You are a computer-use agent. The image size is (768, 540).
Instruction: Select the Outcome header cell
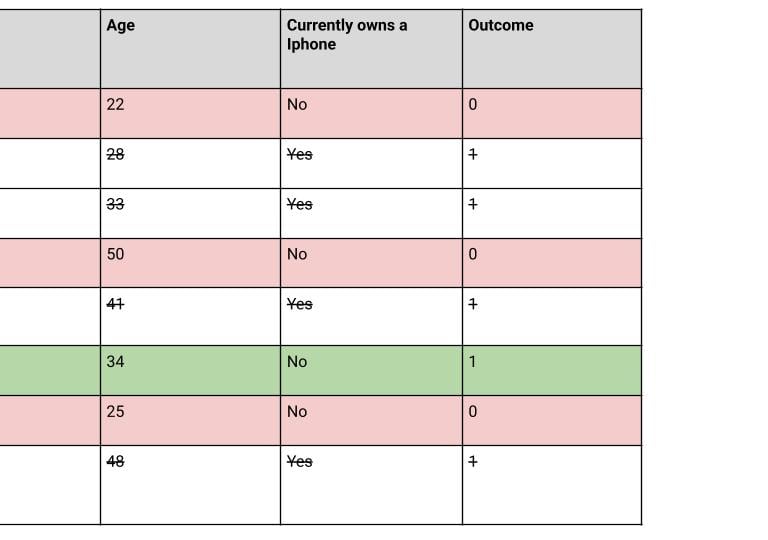pyautogui.click(x=552, y=49)
